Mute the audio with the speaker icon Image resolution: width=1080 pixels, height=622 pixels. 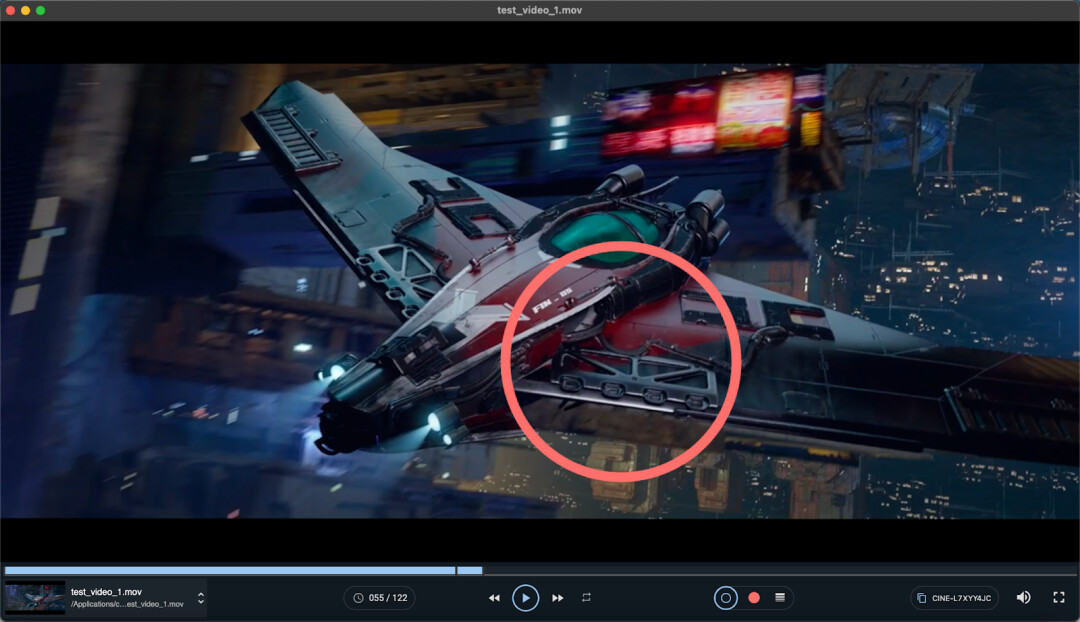coord(1024,597)
